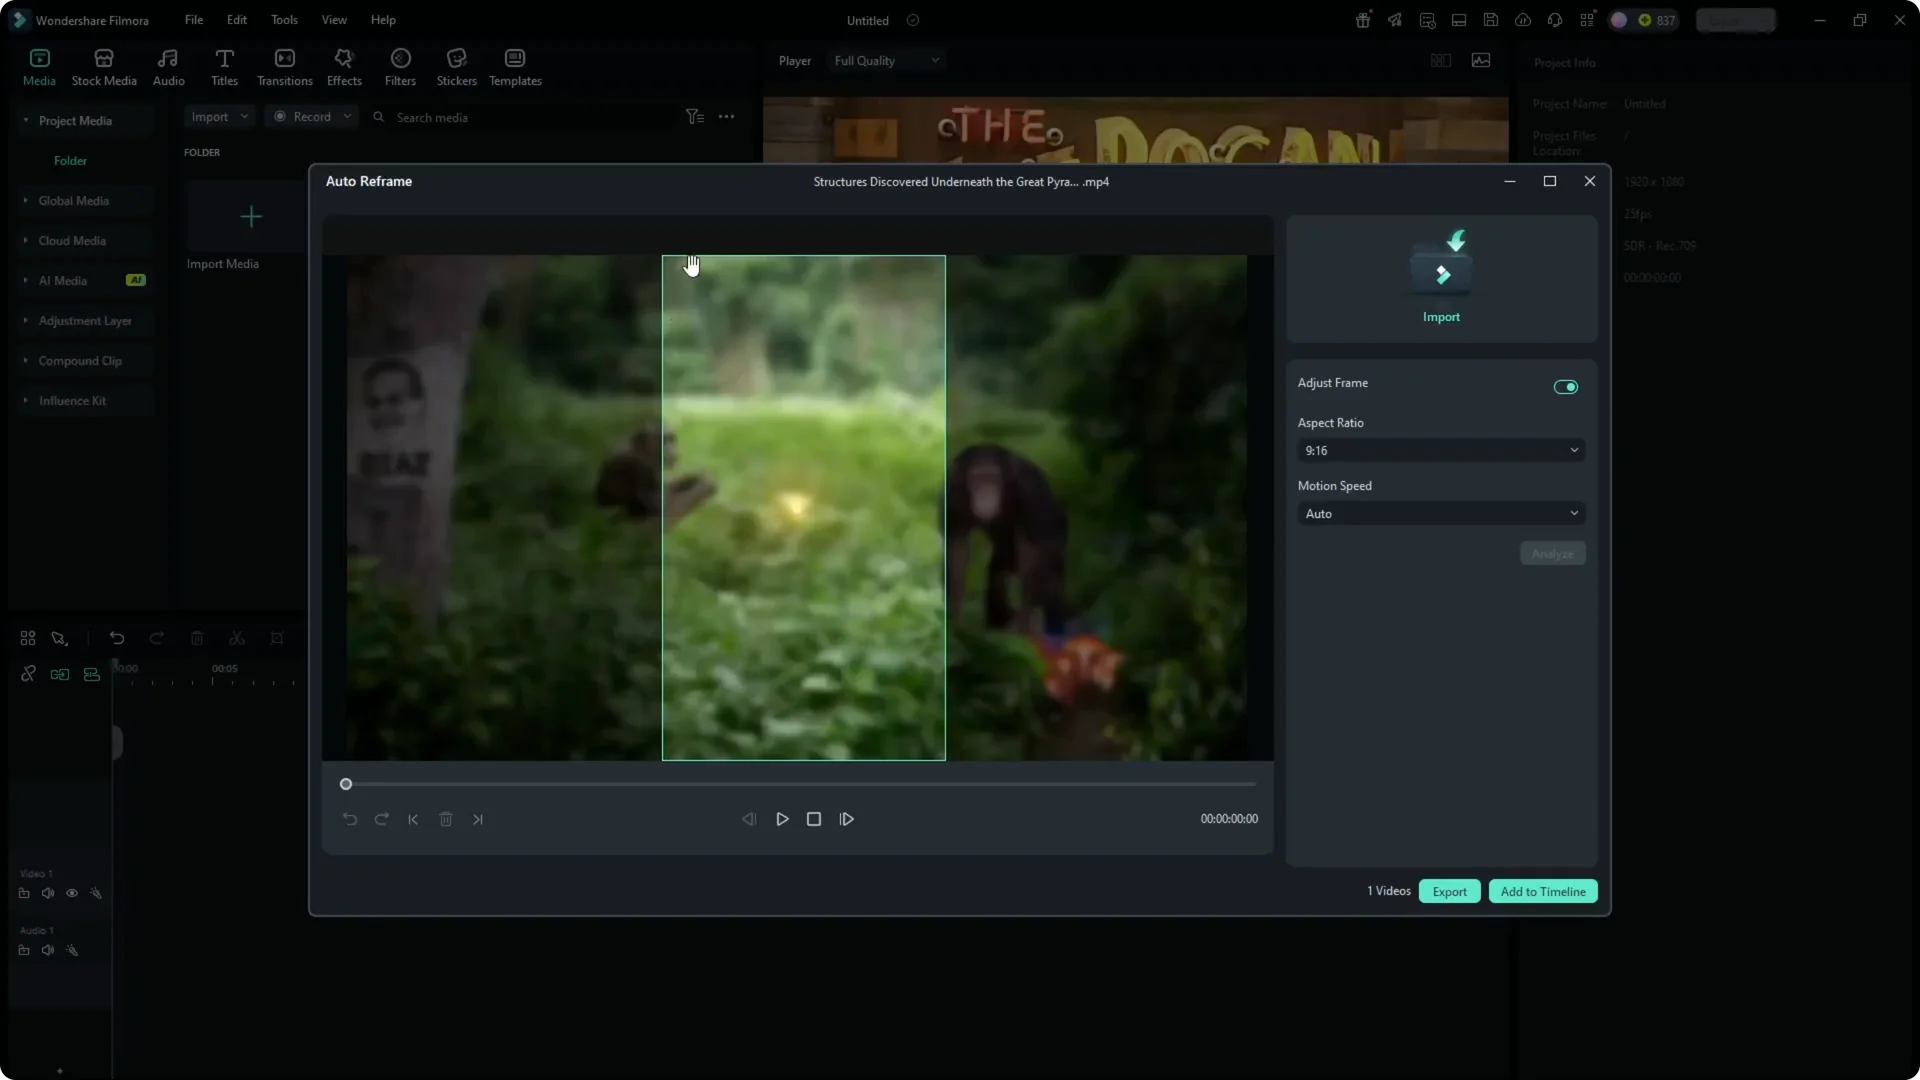Toggle the Adjust Frame switch
The width and height of the screenshot is (1920, 1080).
[x=1565, y=386]
